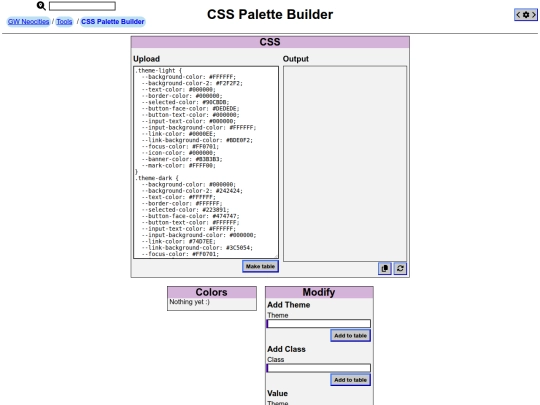Click the '--background-color: #000000;' line

coord(189,184)
